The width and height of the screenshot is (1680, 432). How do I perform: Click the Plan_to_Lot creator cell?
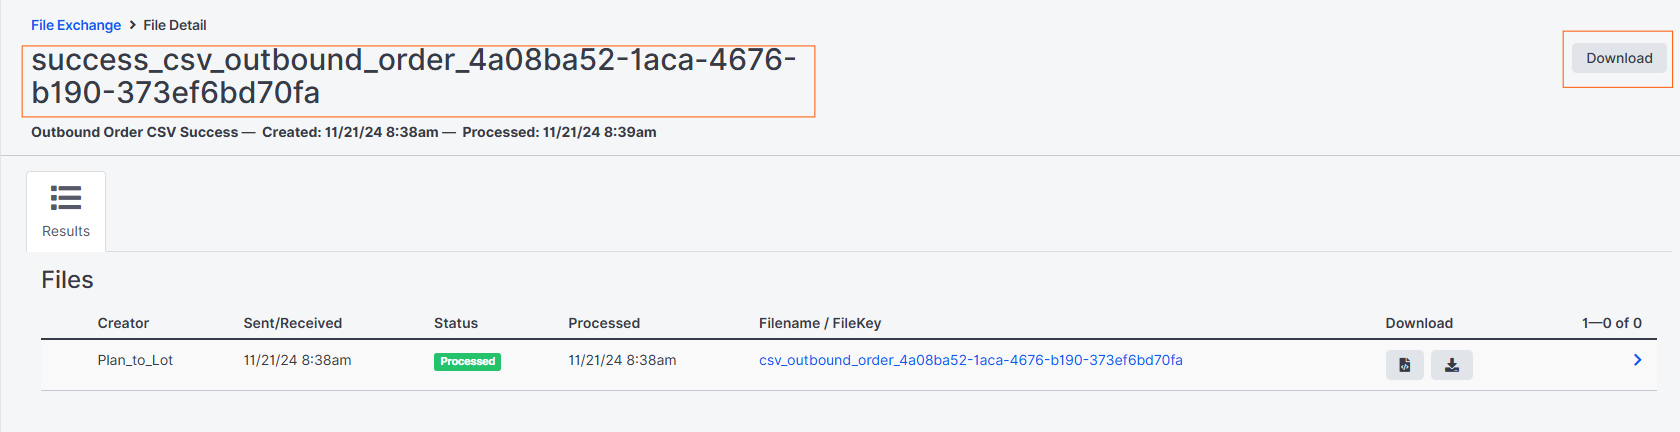click(135, 360)
